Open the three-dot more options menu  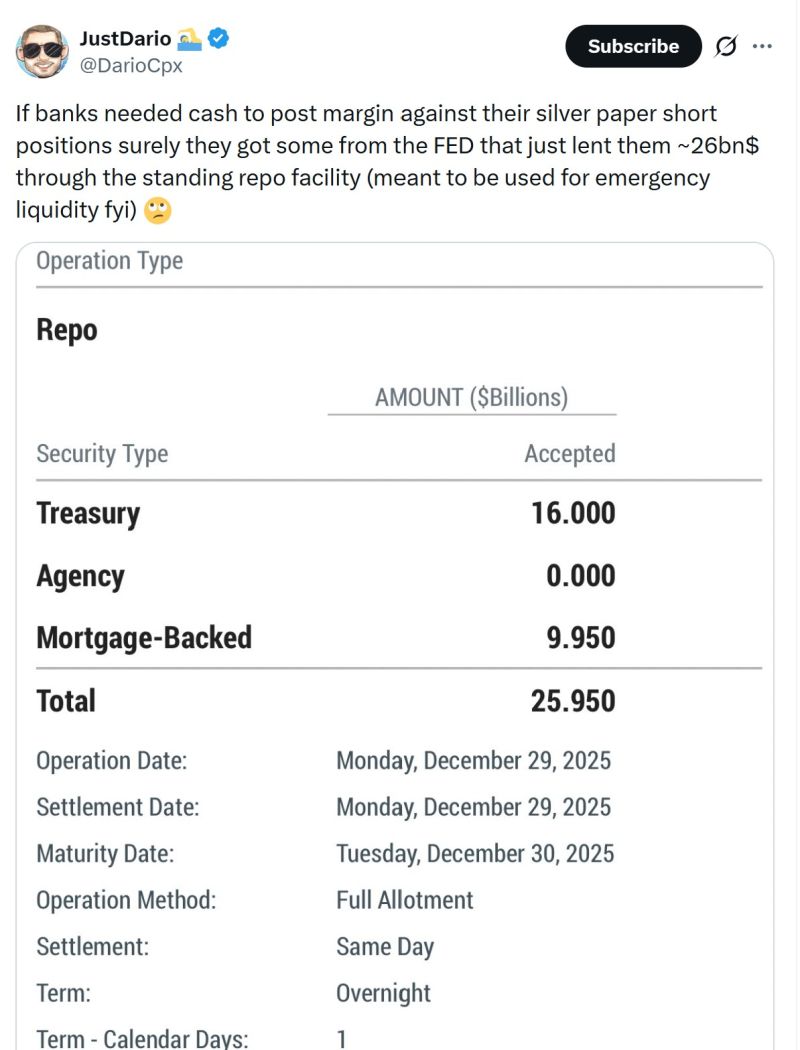point(761,46)
